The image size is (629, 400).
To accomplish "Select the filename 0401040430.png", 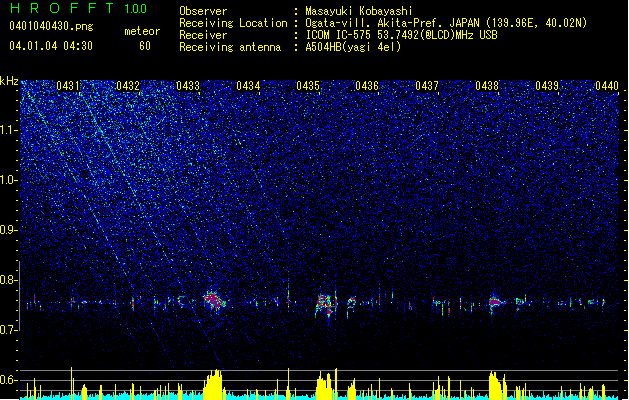I will click(x=51, y=26).
